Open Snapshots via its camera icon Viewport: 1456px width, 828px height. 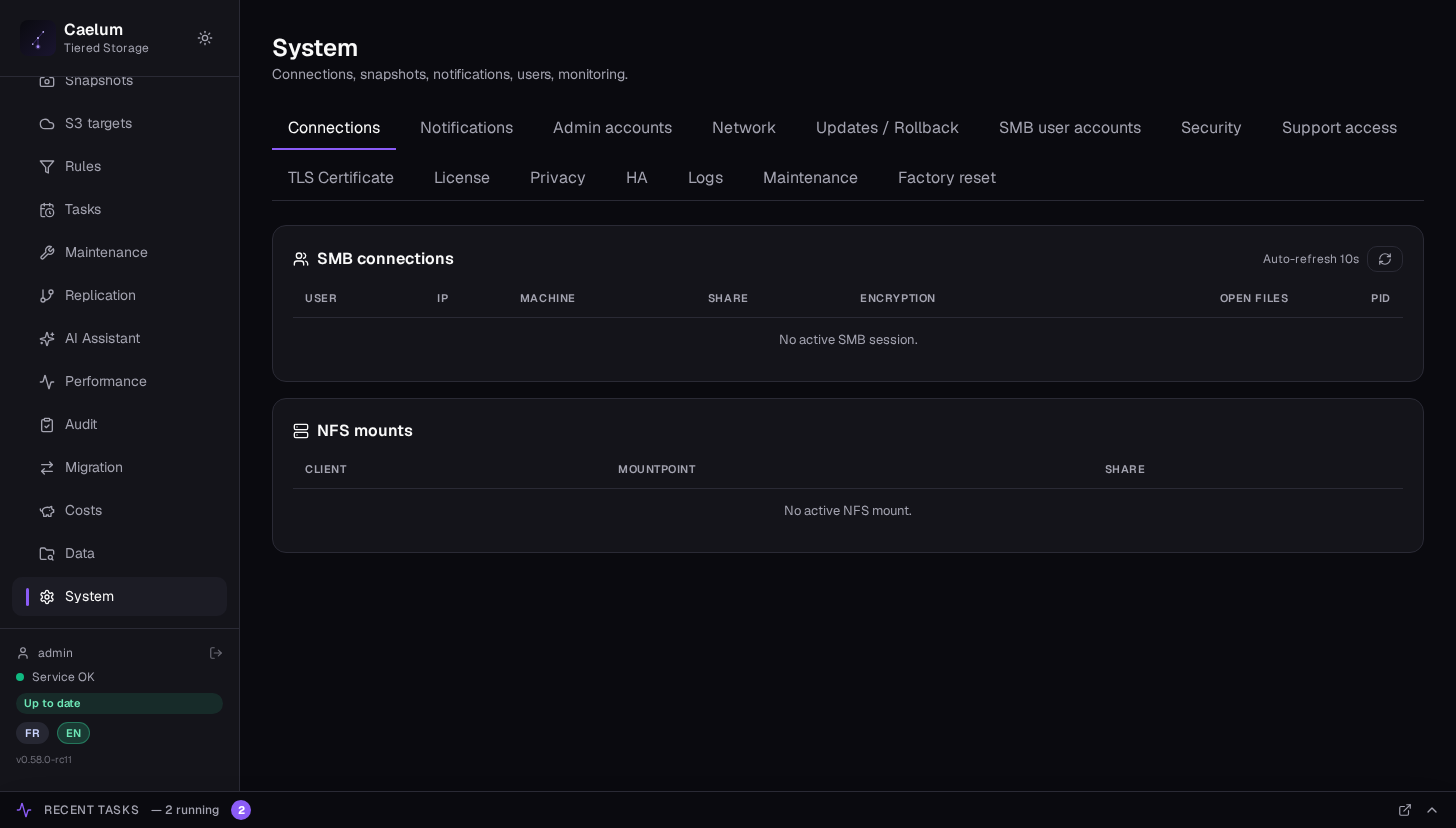[x=47, y=81]
